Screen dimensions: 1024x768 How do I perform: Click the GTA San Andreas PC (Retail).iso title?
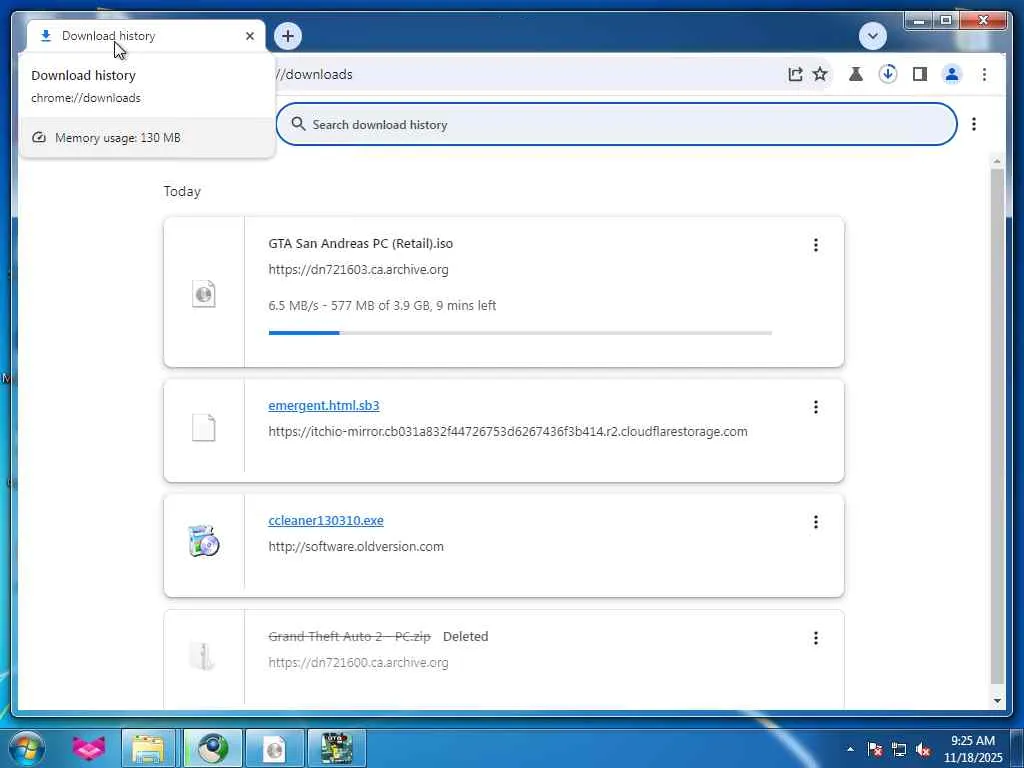[x=360, y=244]
